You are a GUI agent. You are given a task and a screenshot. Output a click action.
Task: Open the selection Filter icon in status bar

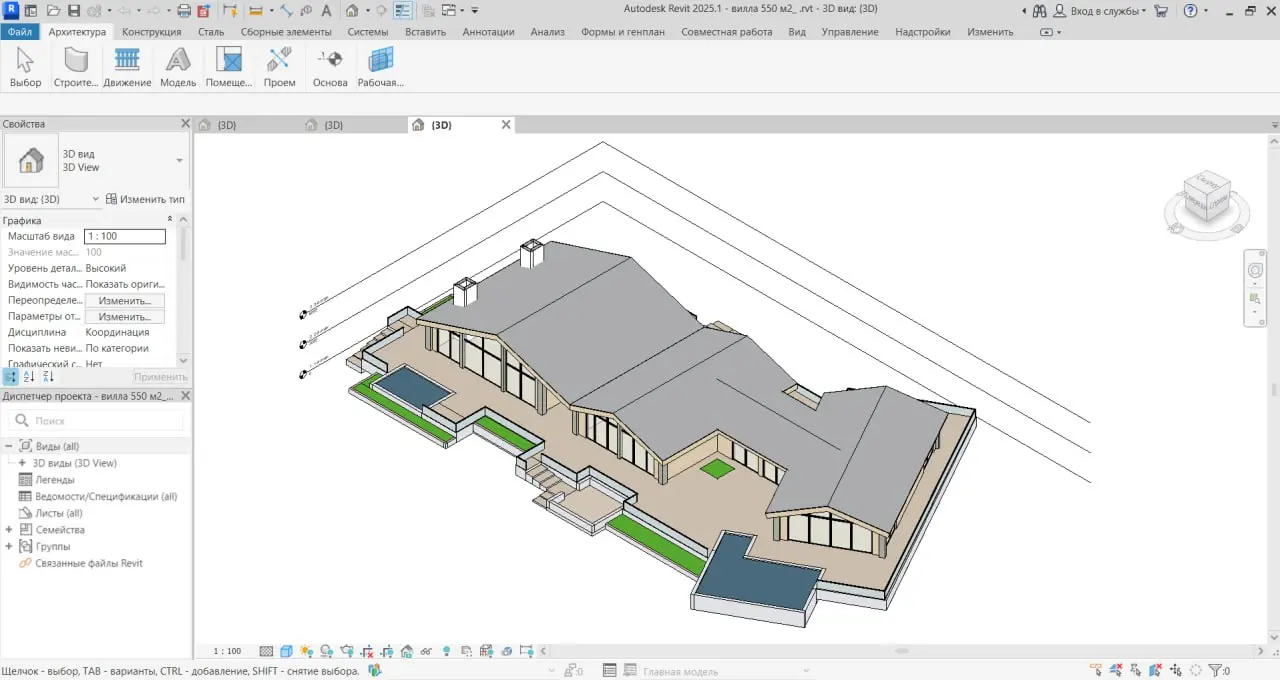[1216, 670]
